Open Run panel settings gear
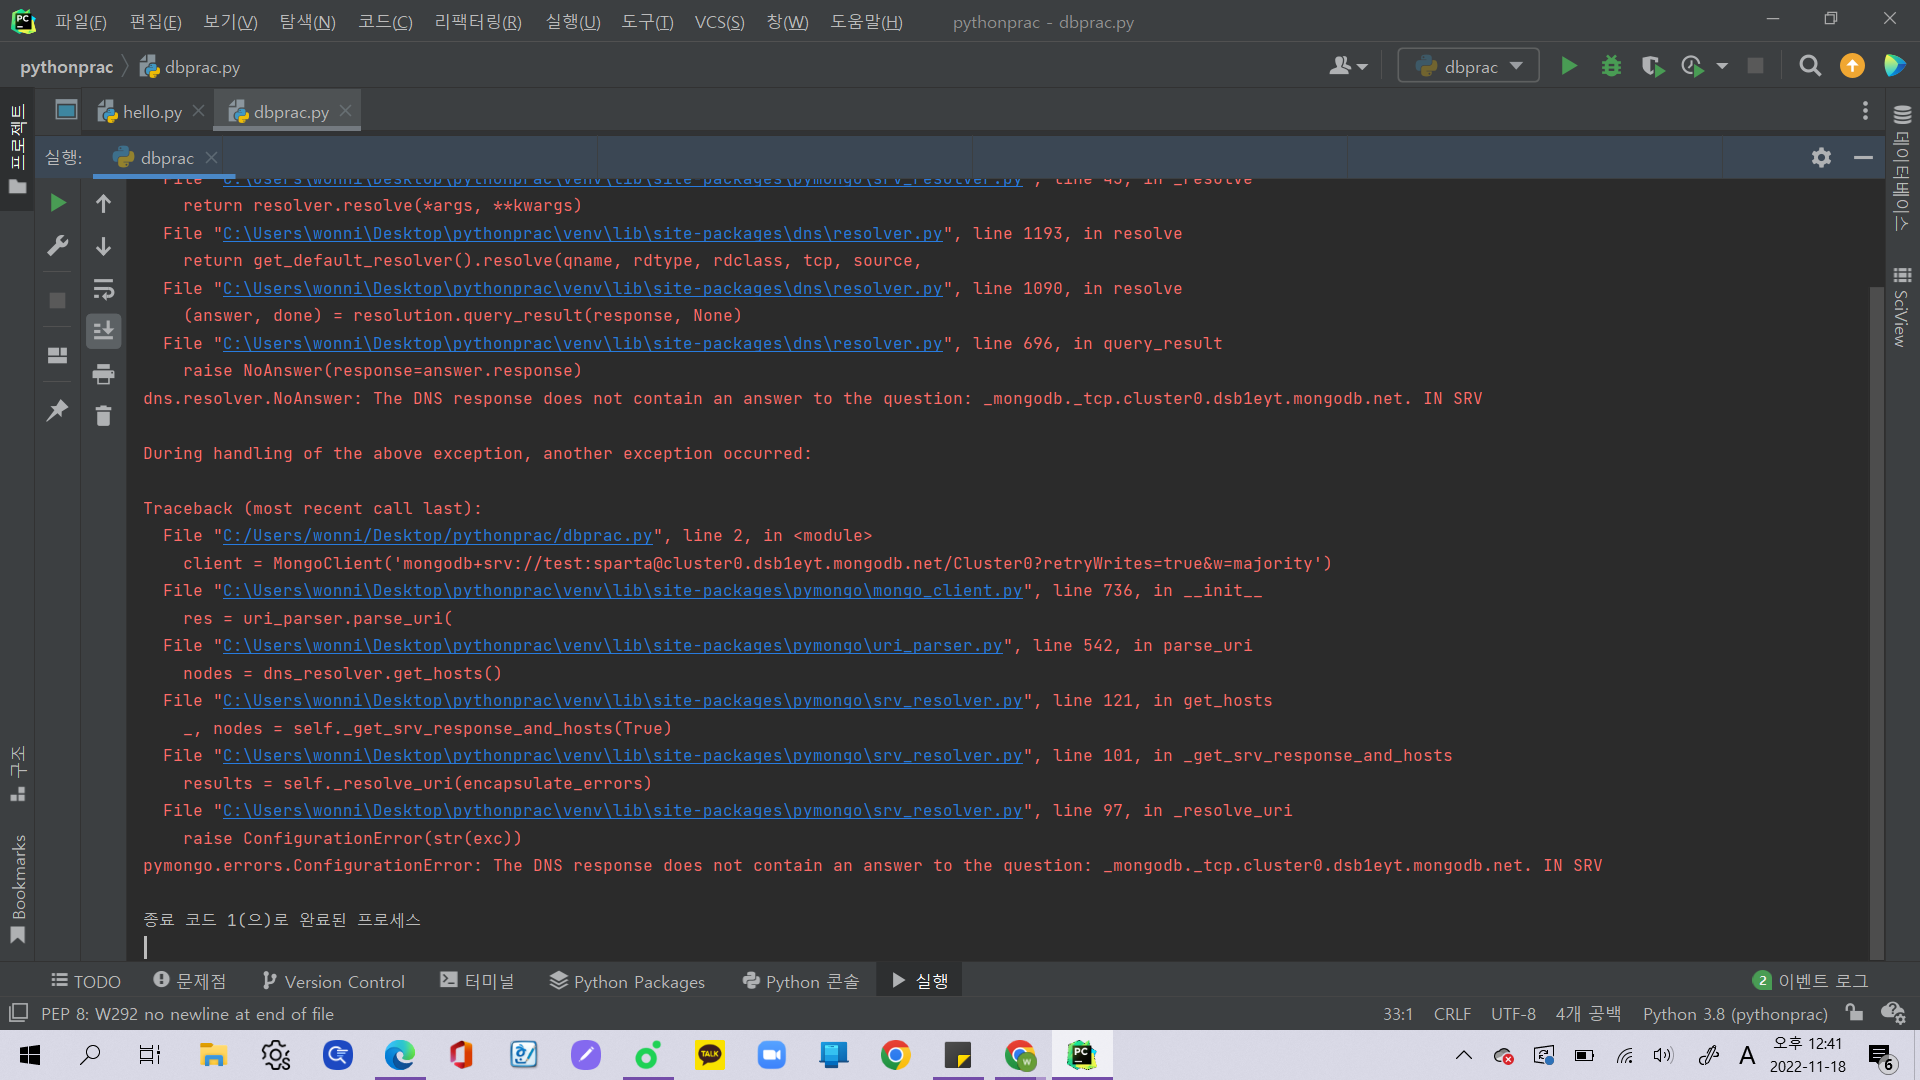 [1821, 157]
